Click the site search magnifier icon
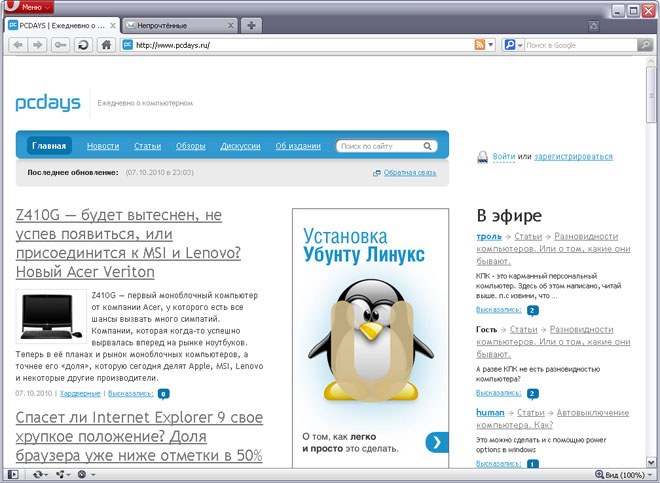 428,146
